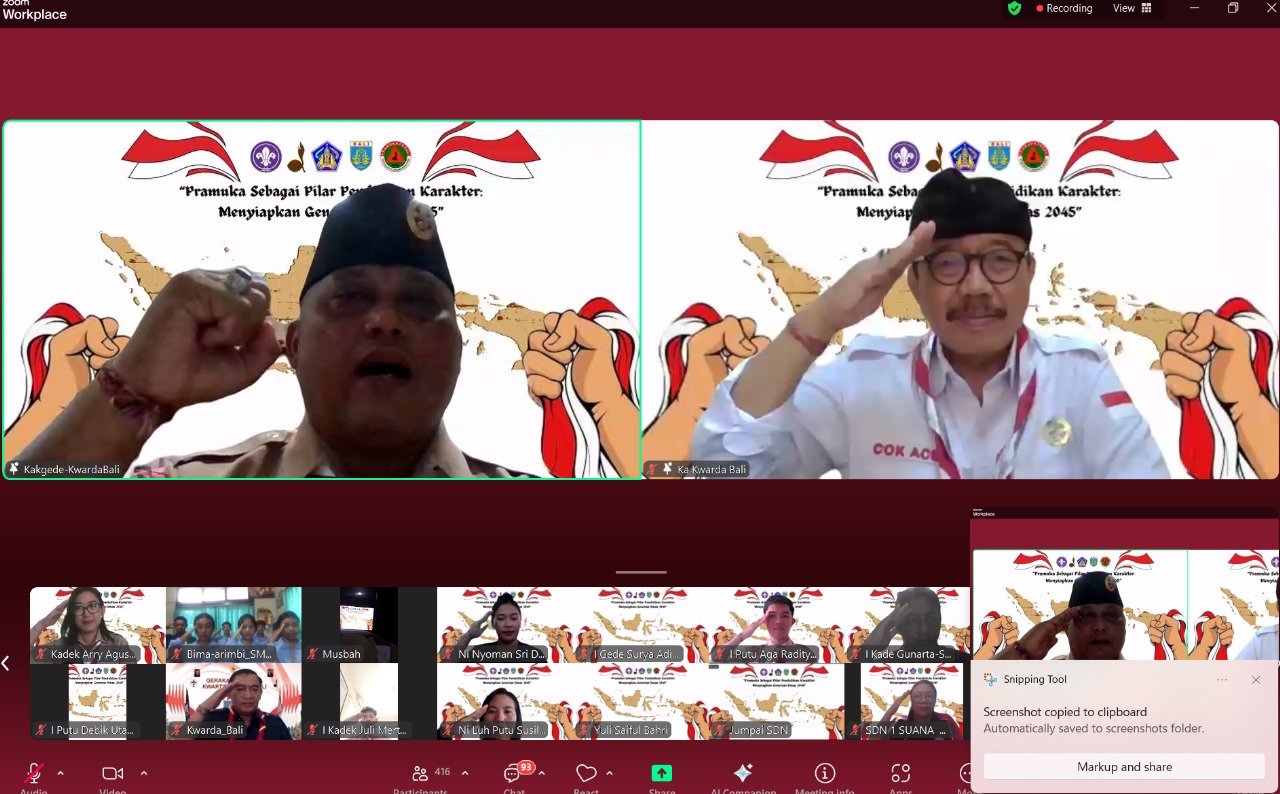This screenshot has width=1280, height=794.
Task: Open Snipping Tool notification options dots
Action: (x=1222, y=680)
